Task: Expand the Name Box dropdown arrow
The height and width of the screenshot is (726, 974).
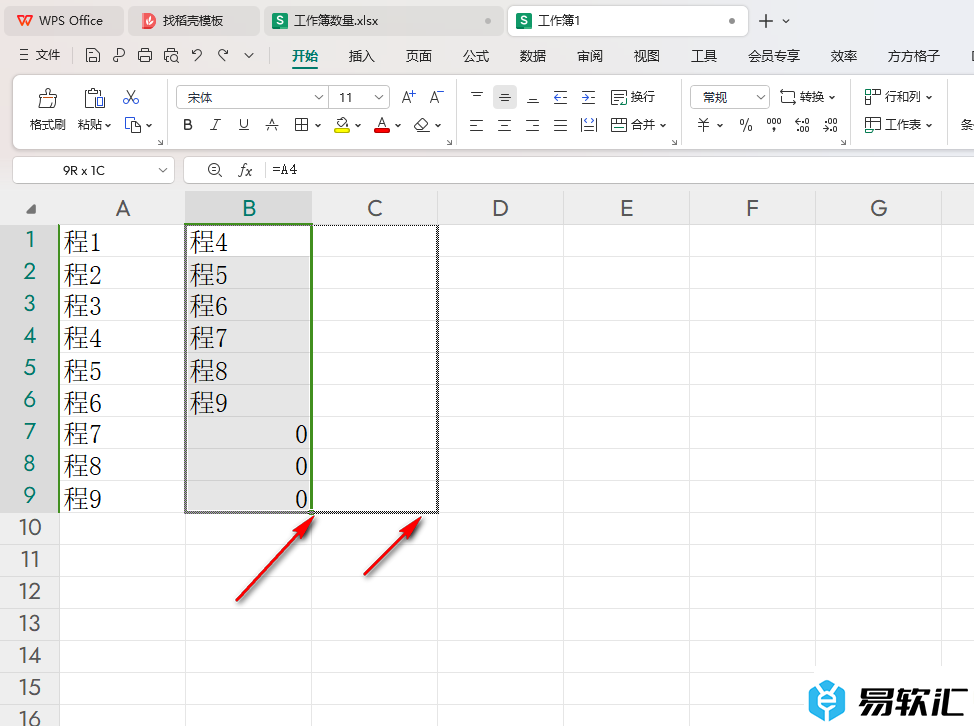Action: 163,170
